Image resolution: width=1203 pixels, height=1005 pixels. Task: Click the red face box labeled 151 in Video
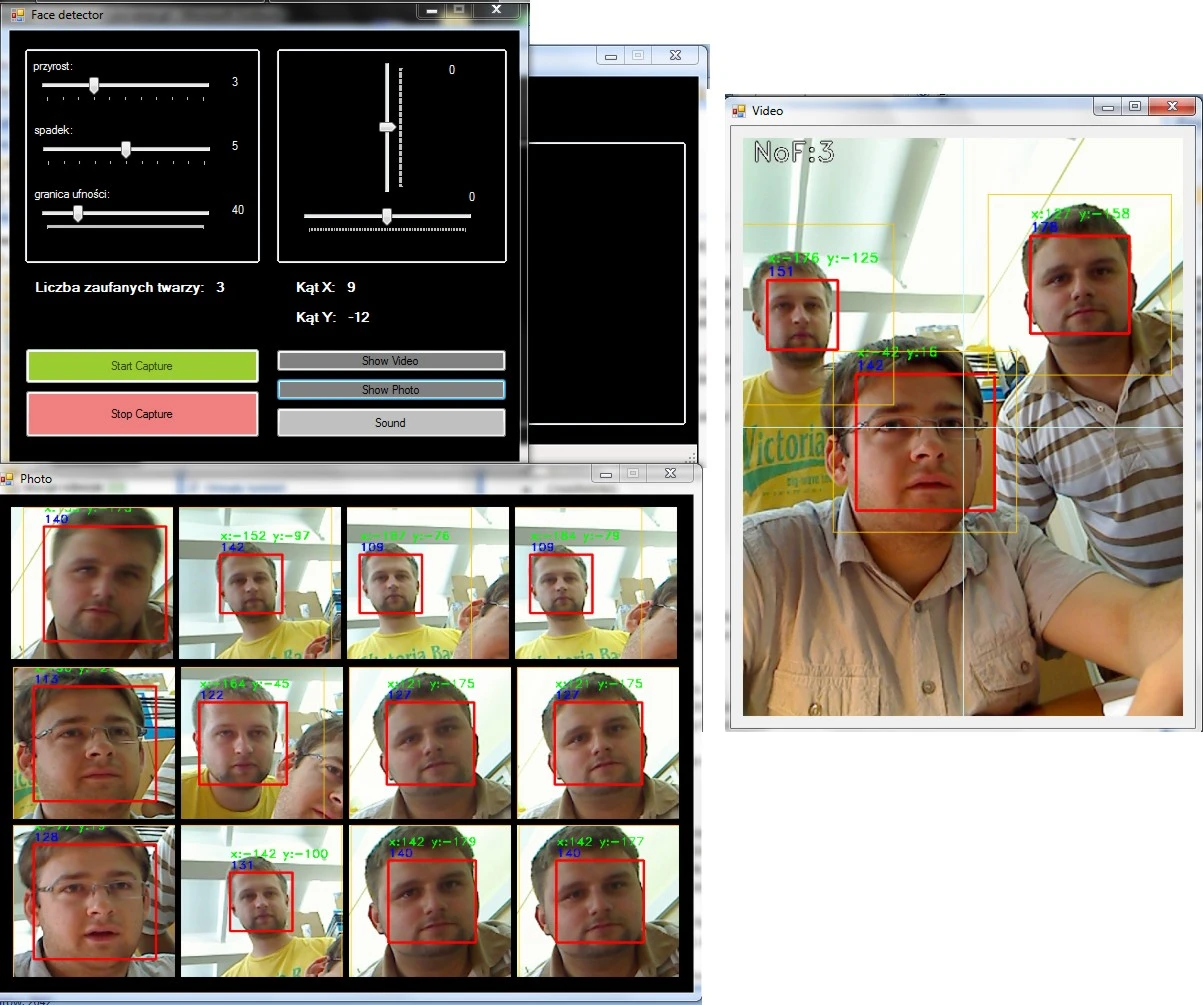[802, 314]
